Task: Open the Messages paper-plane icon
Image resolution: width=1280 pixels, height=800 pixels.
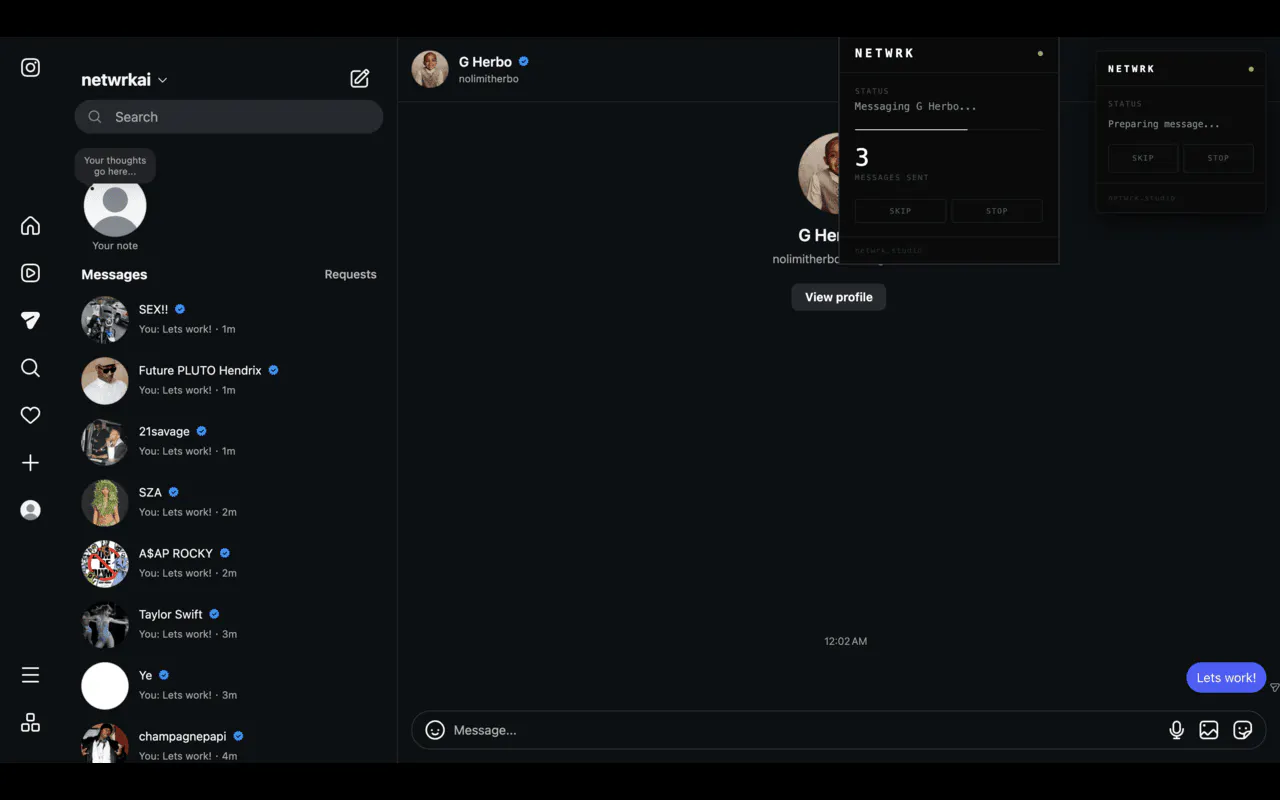Action: 31,320
